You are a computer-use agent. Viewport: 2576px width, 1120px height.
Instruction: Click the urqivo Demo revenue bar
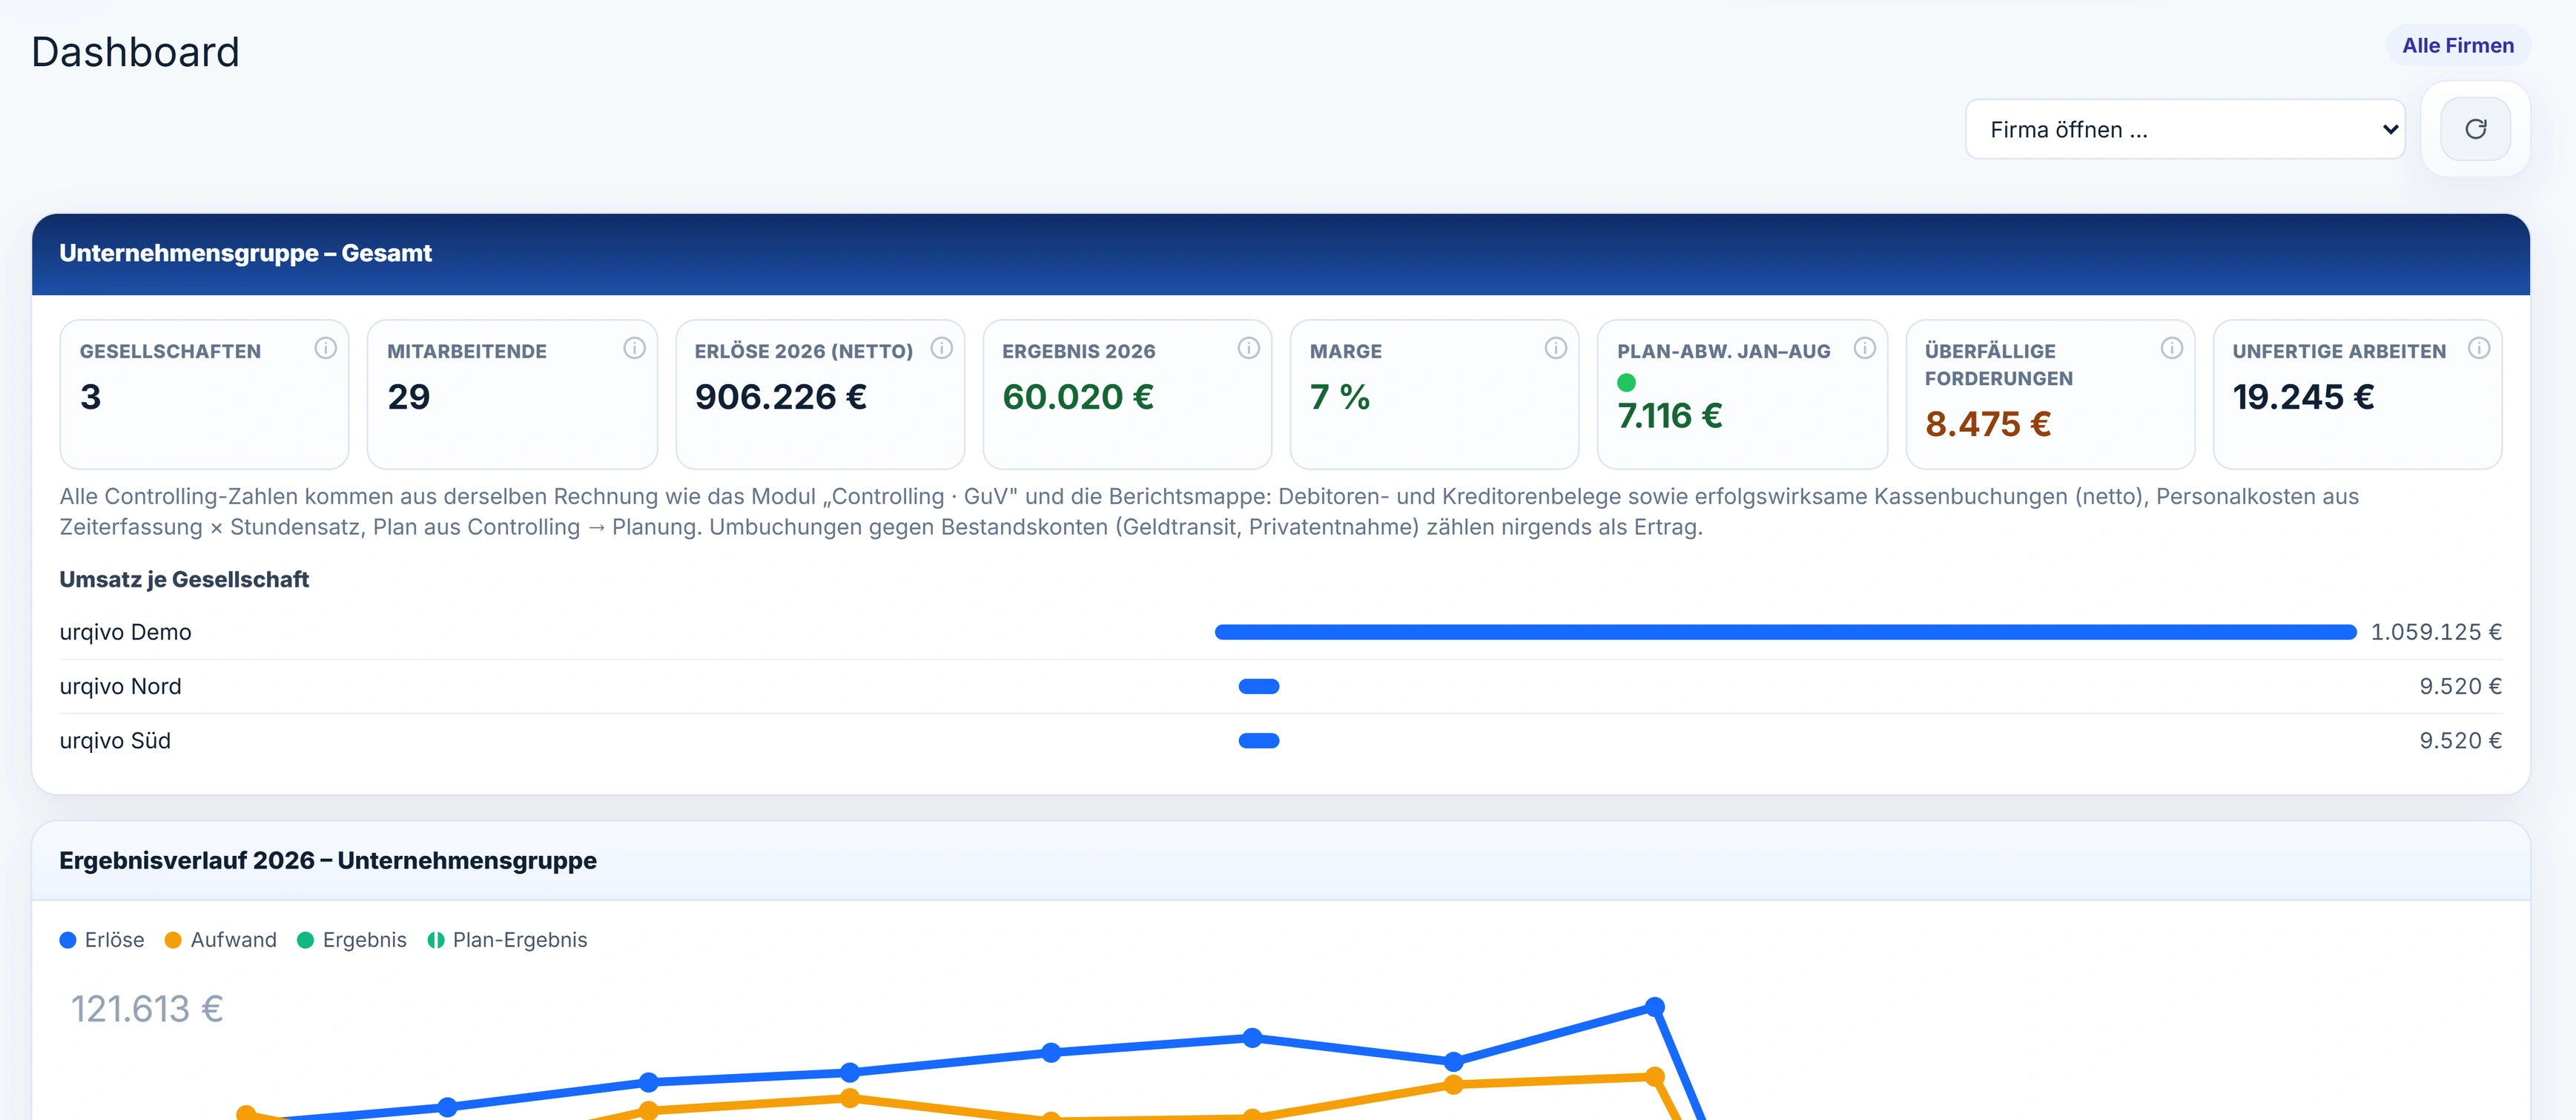(1785, 632)
